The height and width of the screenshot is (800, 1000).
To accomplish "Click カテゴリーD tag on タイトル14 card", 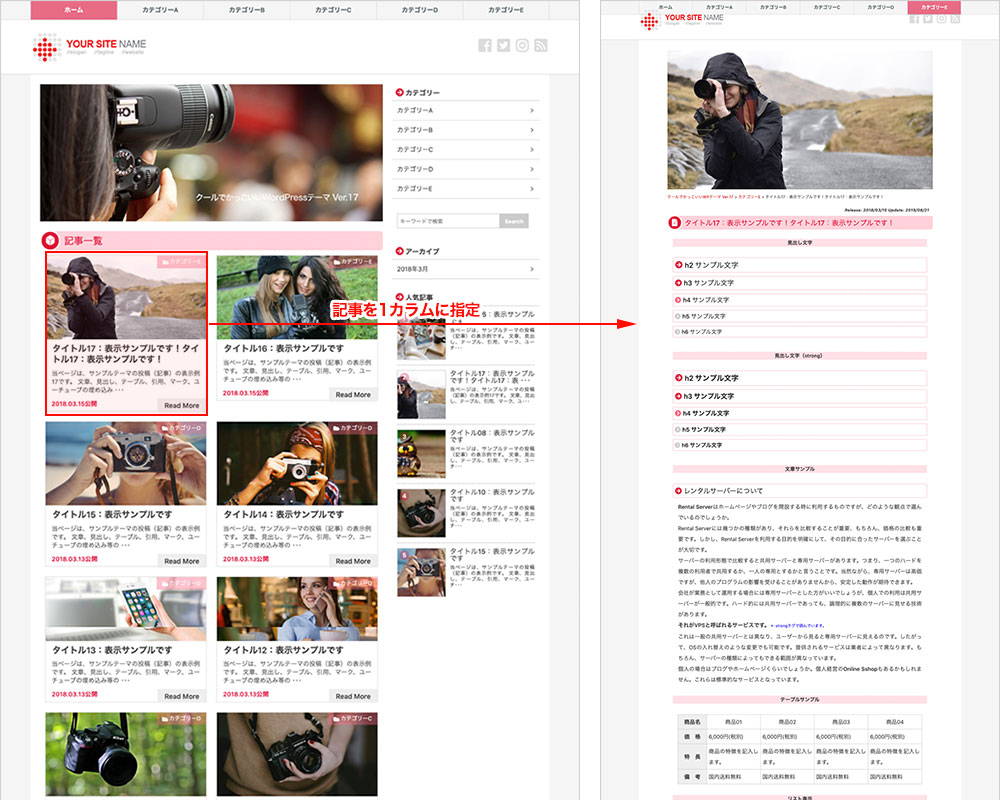I will 353,427.
